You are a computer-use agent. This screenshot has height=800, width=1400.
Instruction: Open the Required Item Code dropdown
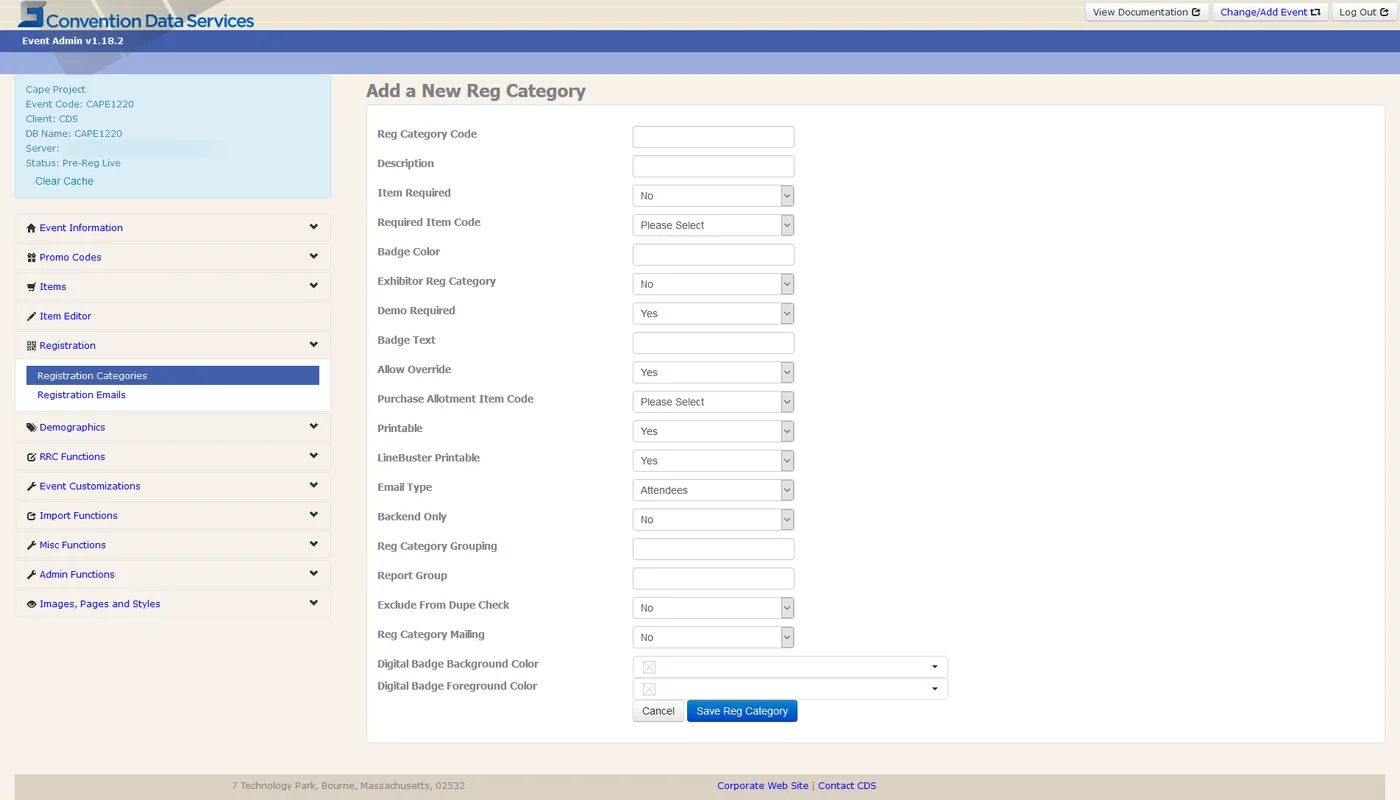713,225
